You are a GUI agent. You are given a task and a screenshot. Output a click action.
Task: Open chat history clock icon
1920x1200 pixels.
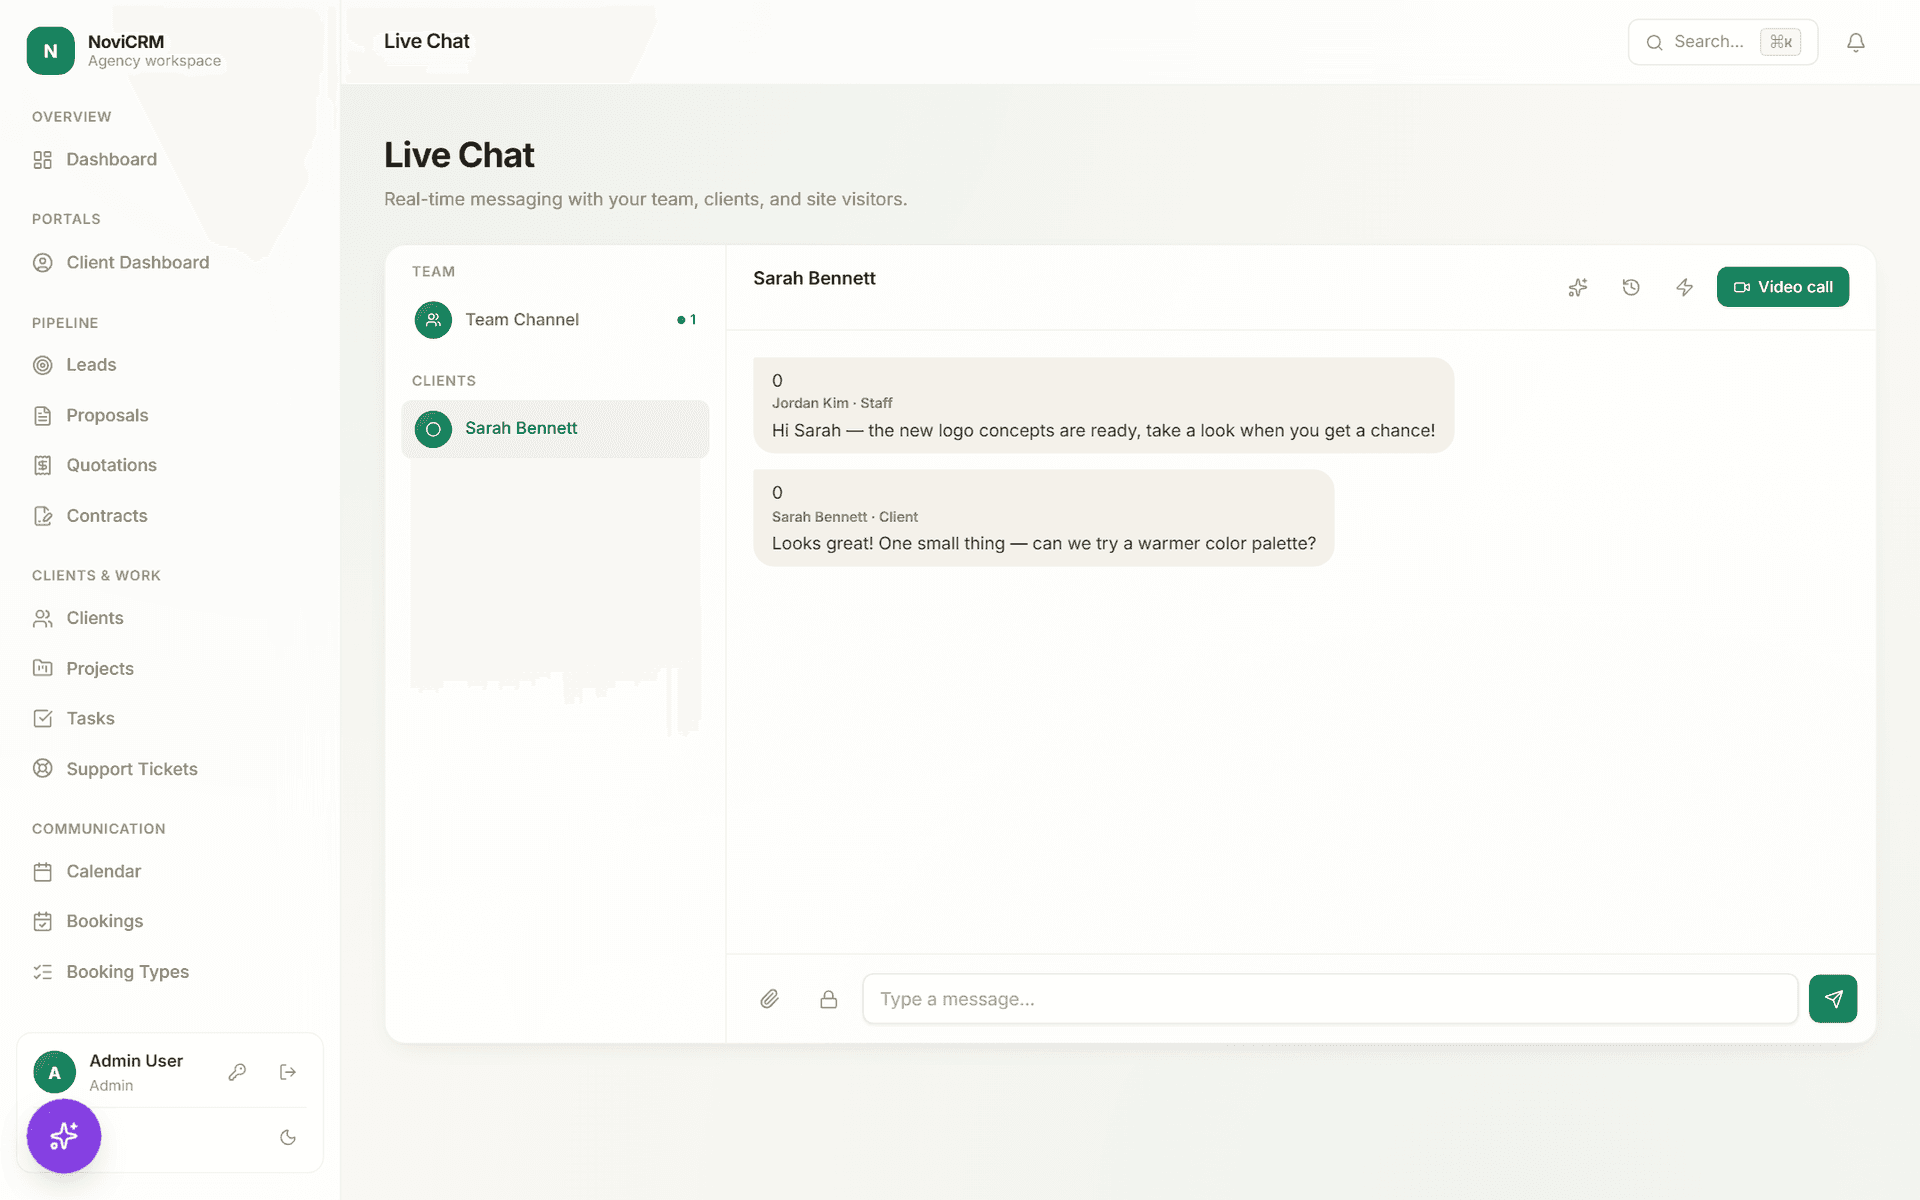(1631, 288)
